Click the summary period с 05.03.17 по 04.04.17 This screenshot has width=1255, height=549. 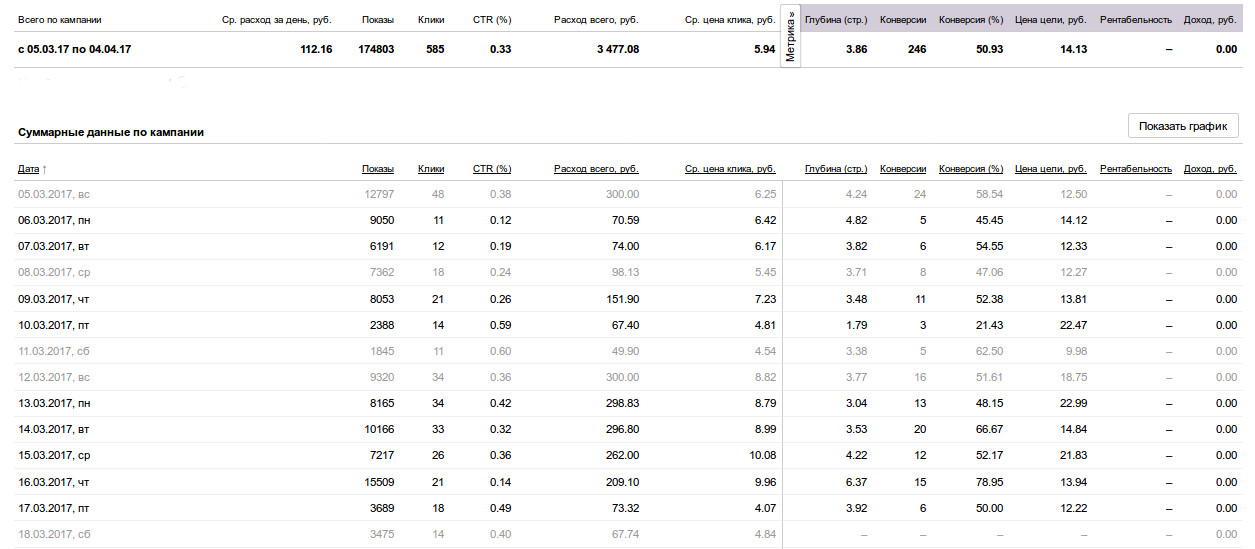point(75,49)
